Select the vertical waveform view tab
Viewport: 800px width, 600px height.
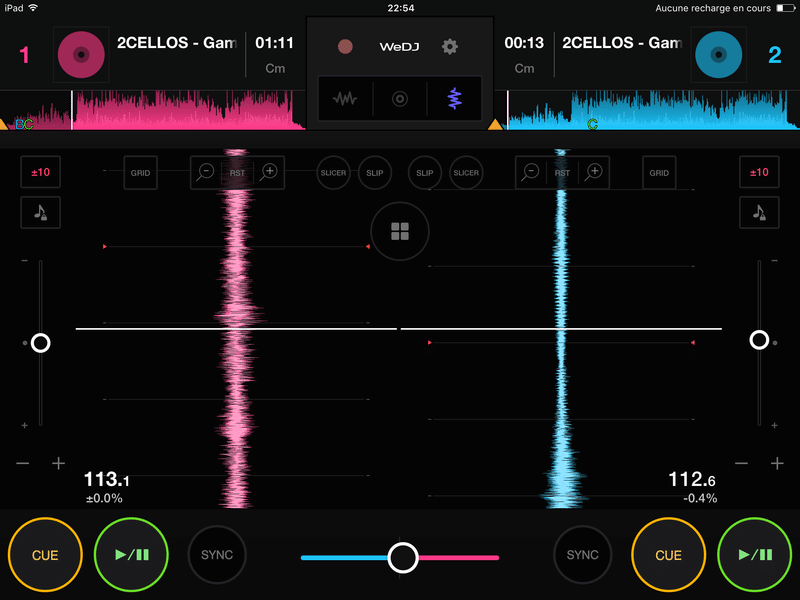click(455, 98)
